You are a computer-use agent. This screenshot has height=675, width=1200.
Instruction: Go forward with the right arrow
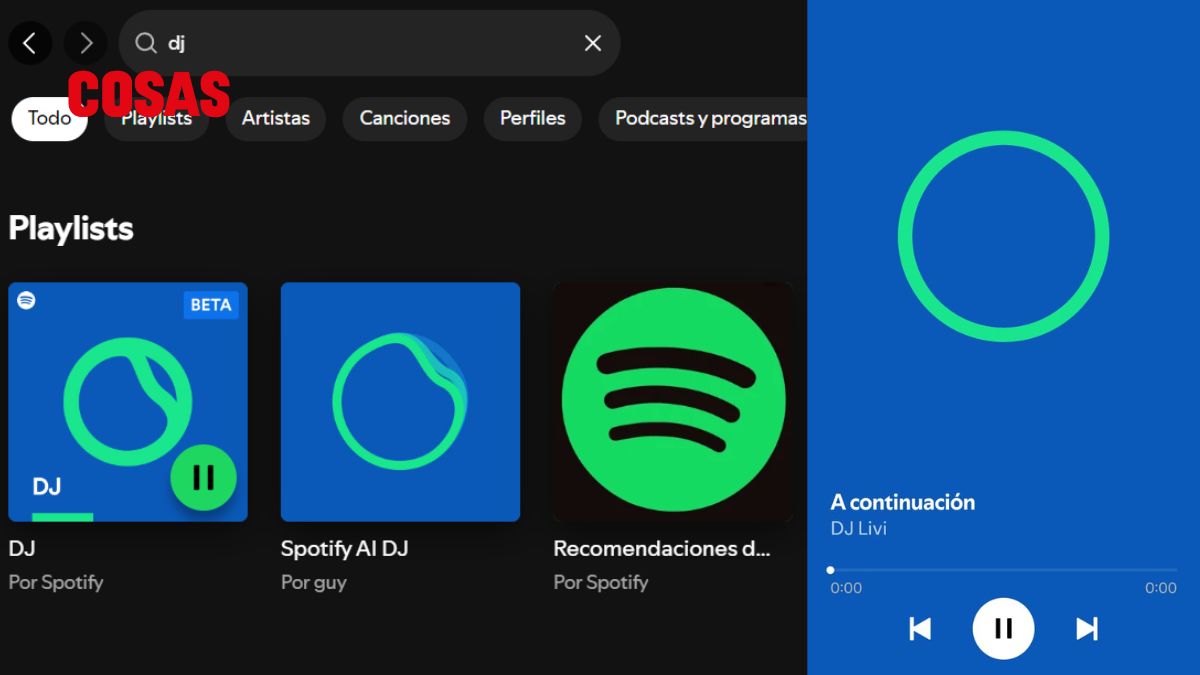86,43
